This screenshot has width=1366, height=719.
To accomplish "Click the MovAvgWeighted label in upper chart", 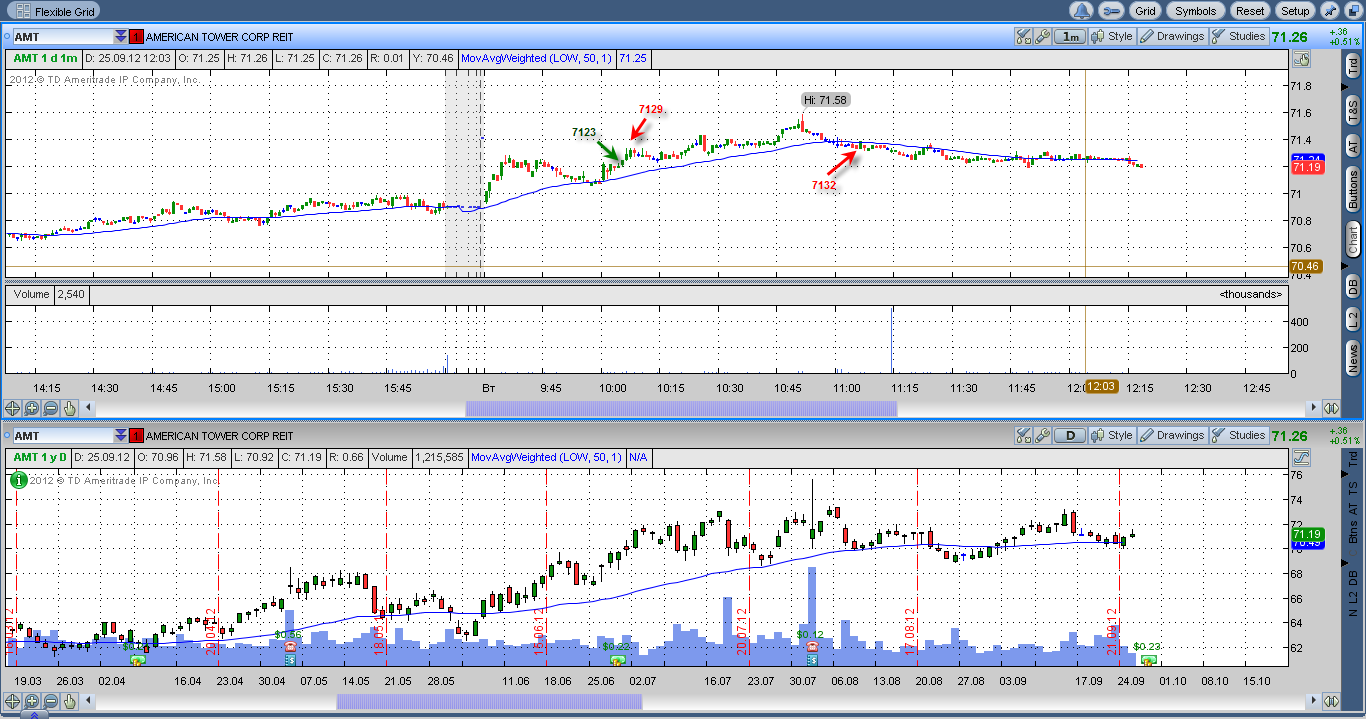I will click(x=536, y=59).
